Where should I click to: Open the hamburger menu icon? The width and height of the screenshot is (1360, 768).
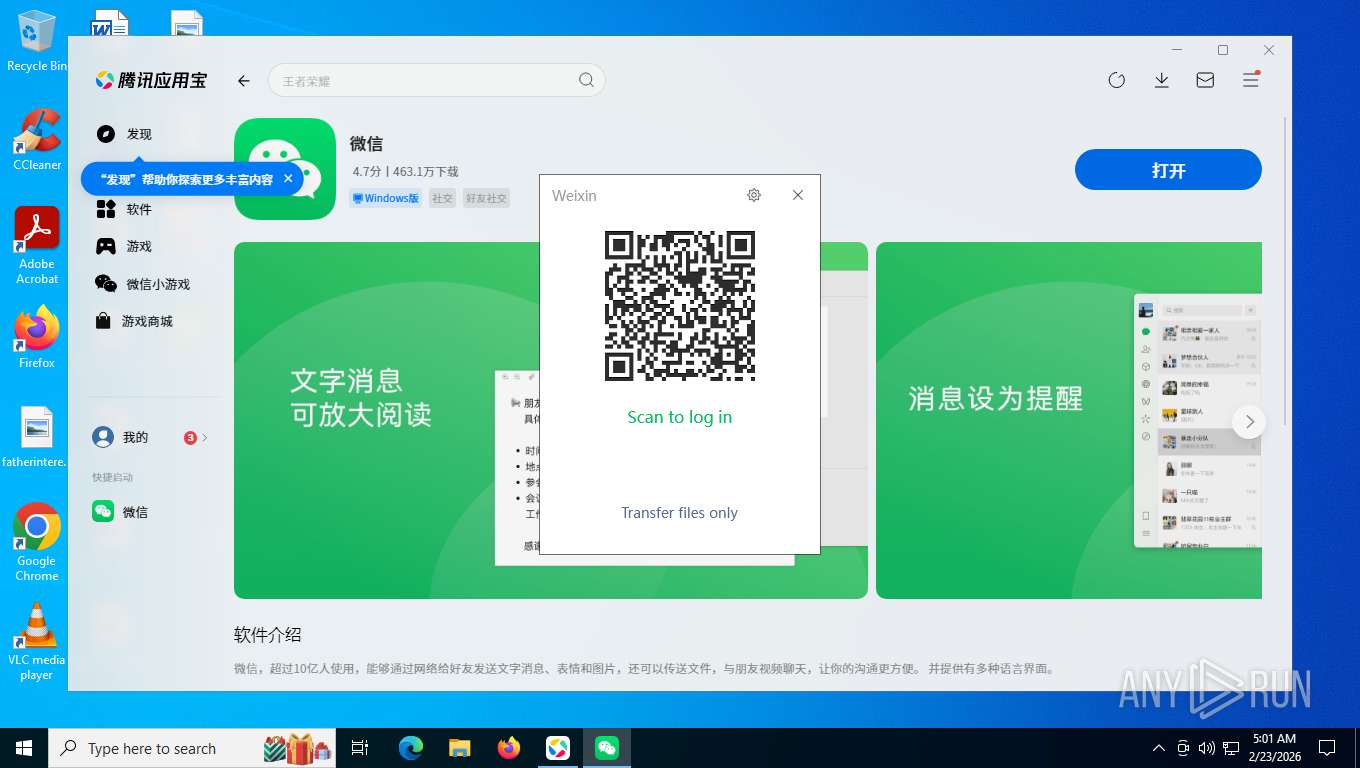pos(1250,80)
